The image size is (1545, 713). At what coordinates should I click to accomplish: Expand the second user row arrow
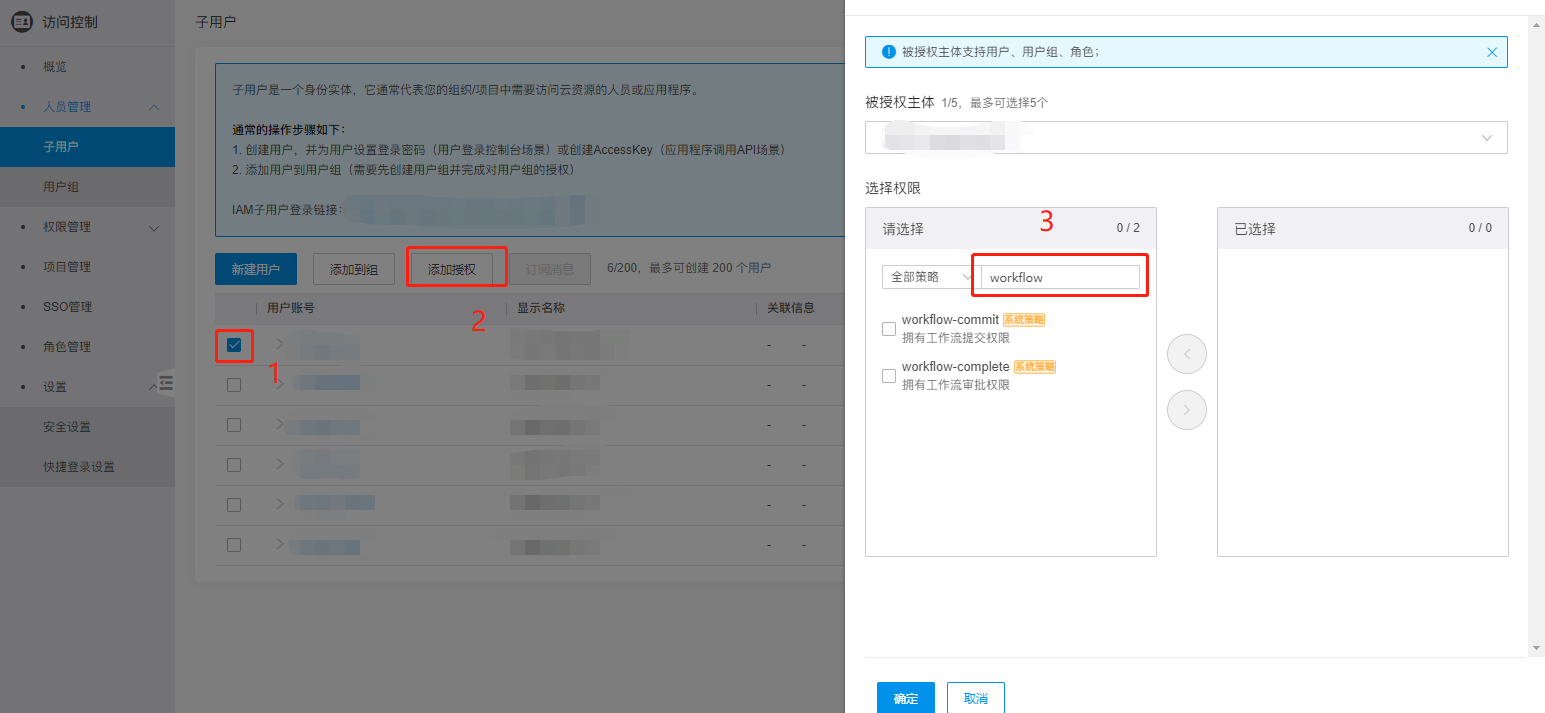pyautogui.click(x=280, y=385)
